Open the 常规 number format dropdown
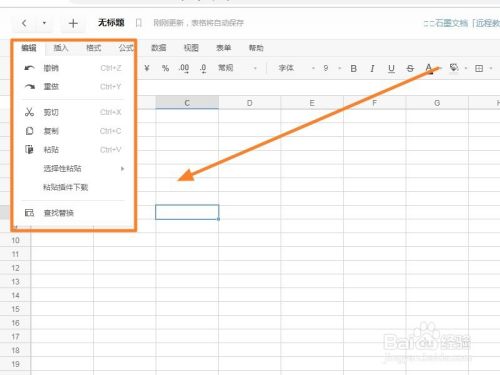 pyautogui.click(x=237, y=68)
